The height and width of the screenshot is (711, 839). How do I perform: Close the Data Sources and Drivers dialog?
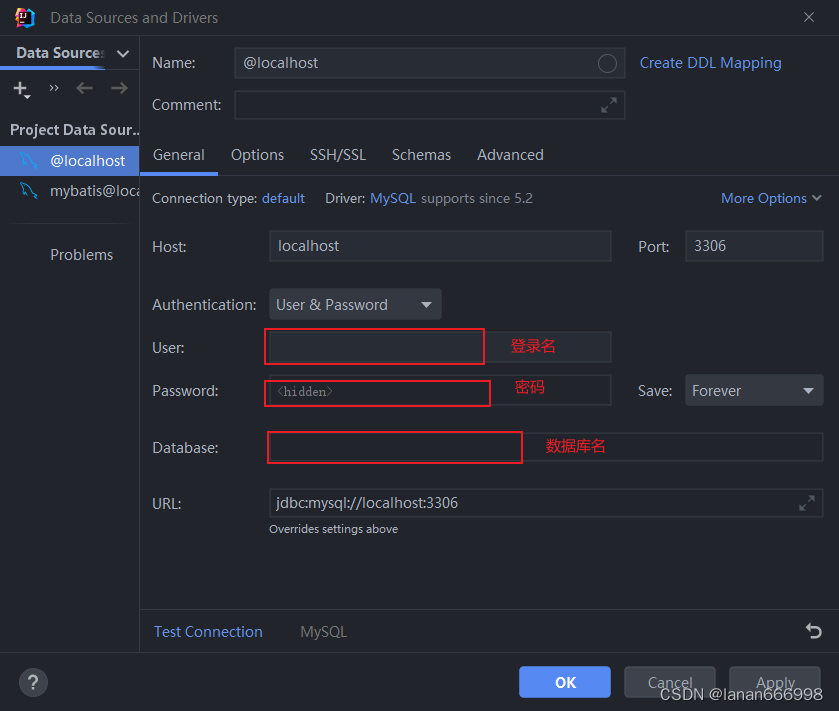(809, 17)
